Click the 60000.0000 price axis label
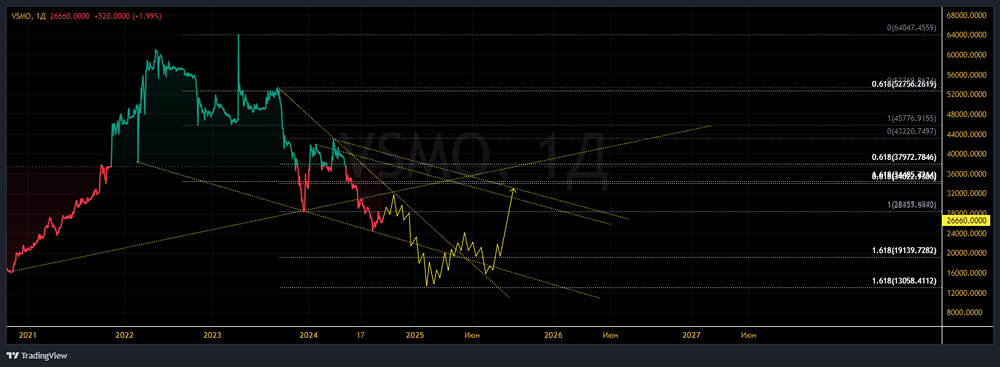The height and width of the screenshot is (367, 1000). point(966,55)
